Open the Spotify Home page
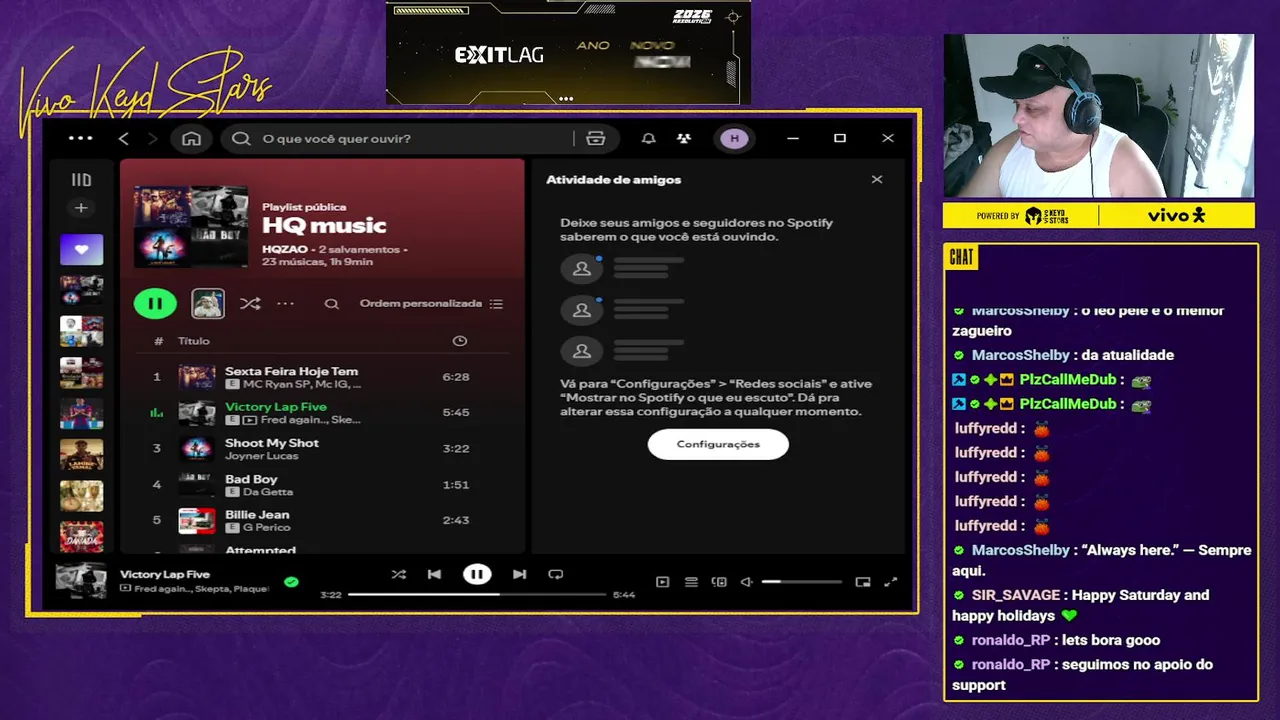1280x720 pixels. [x=191, y=138]
